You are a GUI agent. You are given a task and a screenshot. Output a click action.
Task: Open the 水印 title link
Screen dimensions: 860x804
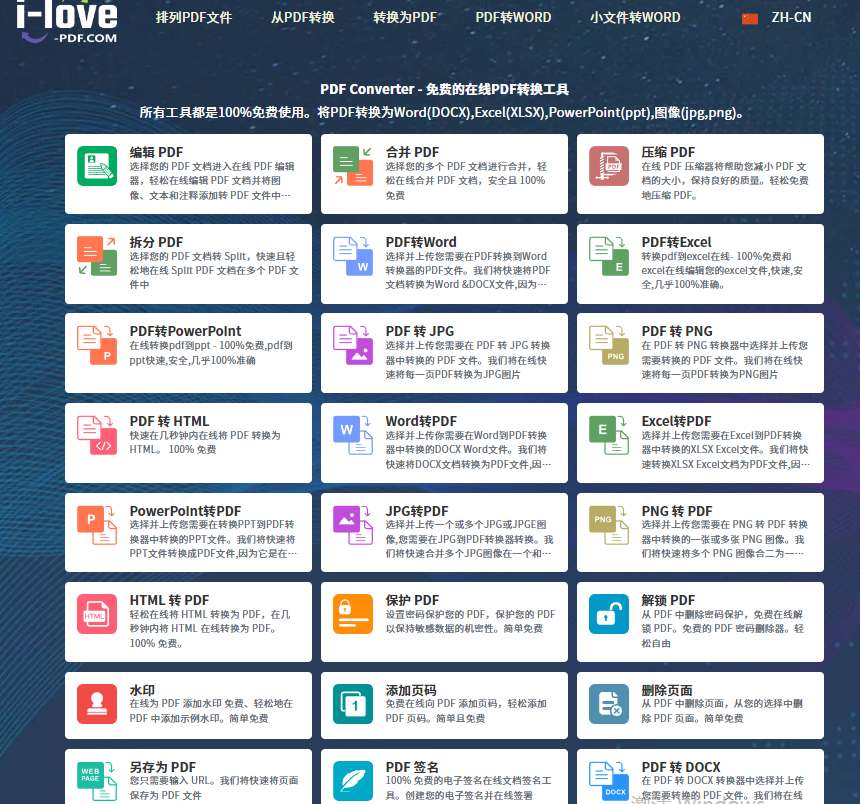pyautogui.click(x=142, y=690)
